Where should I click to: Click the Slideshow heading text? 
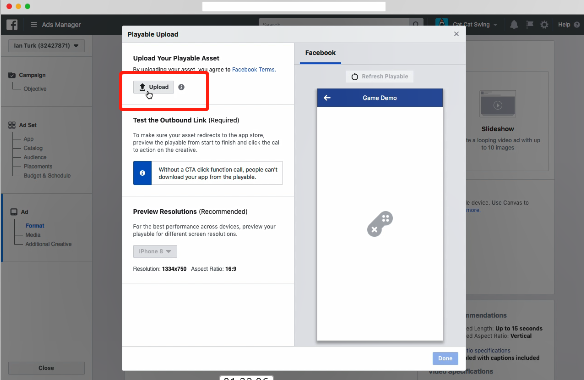pyautogui.click(x=498, y=129)
